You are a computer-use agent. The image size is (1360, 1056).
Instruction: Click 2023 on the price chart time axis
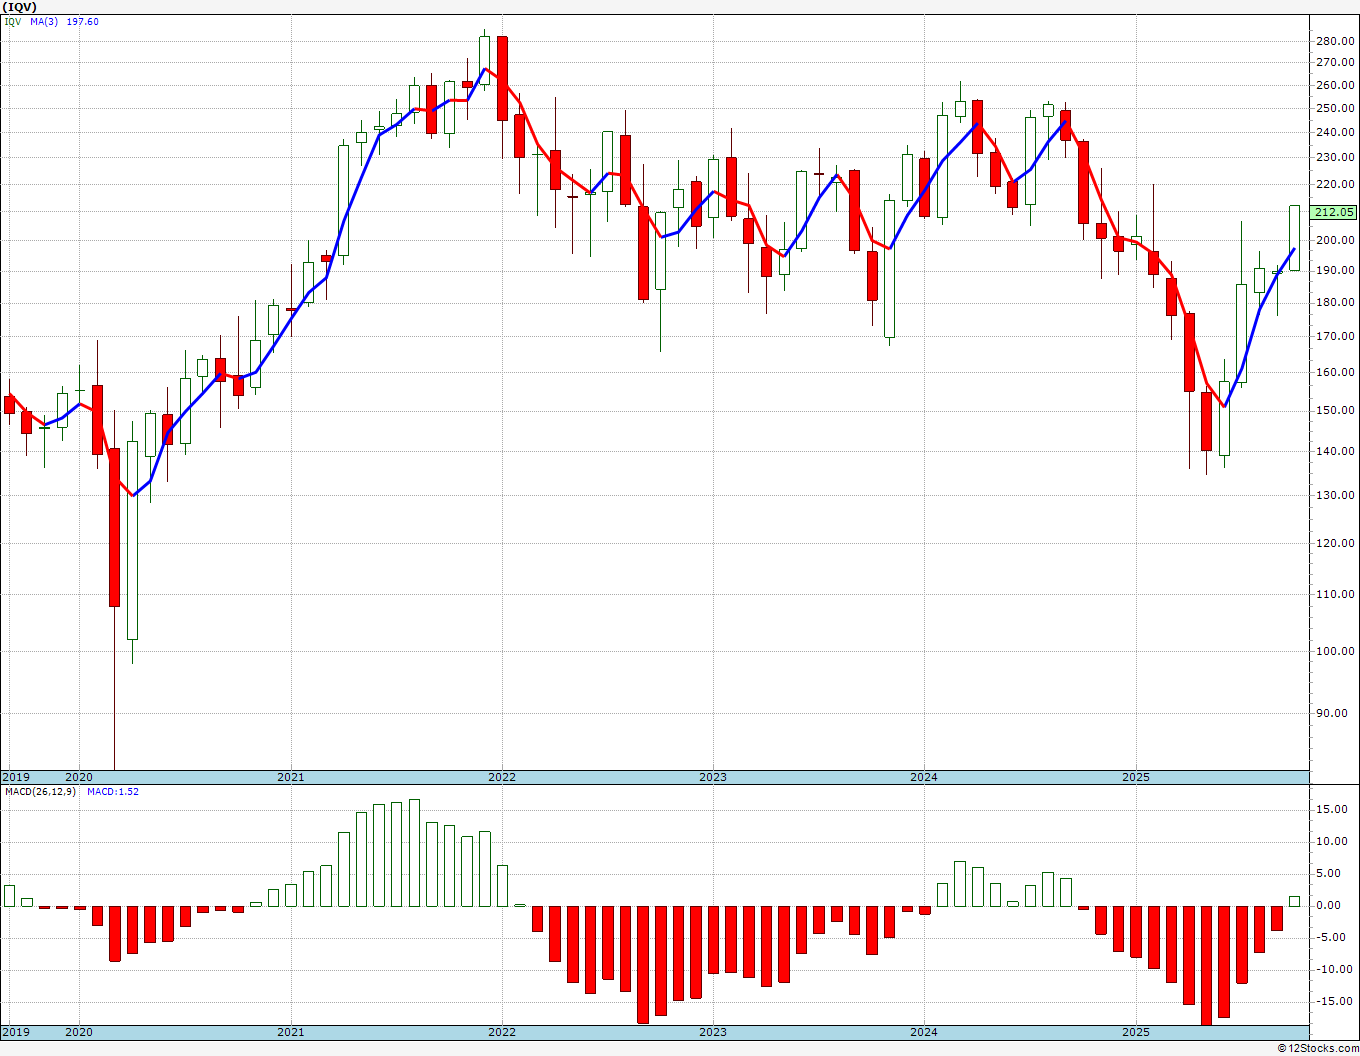[712, 777]
